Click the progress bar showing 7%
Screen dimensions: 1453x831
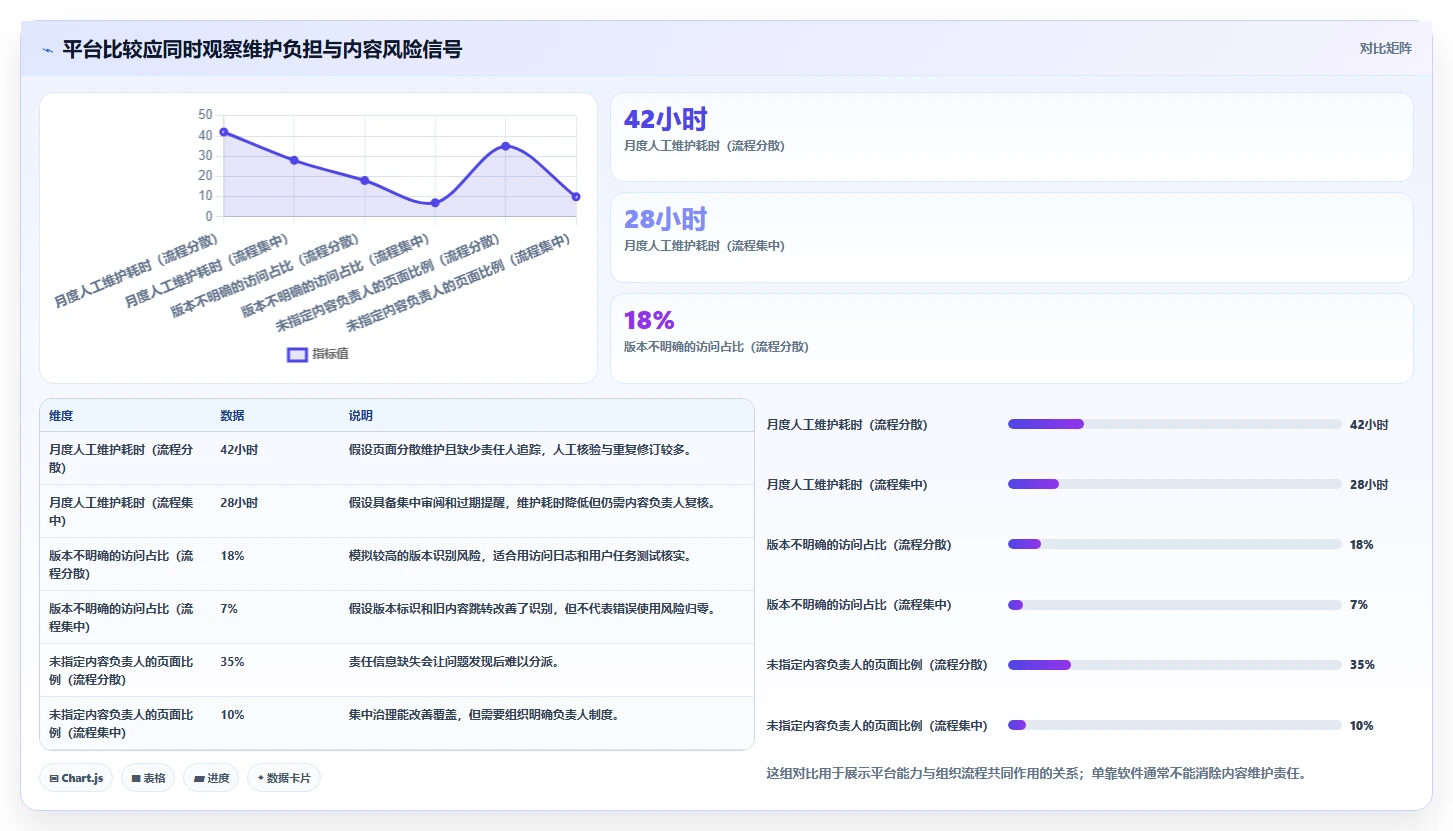pyautogui.click(x=1174, y=605)
